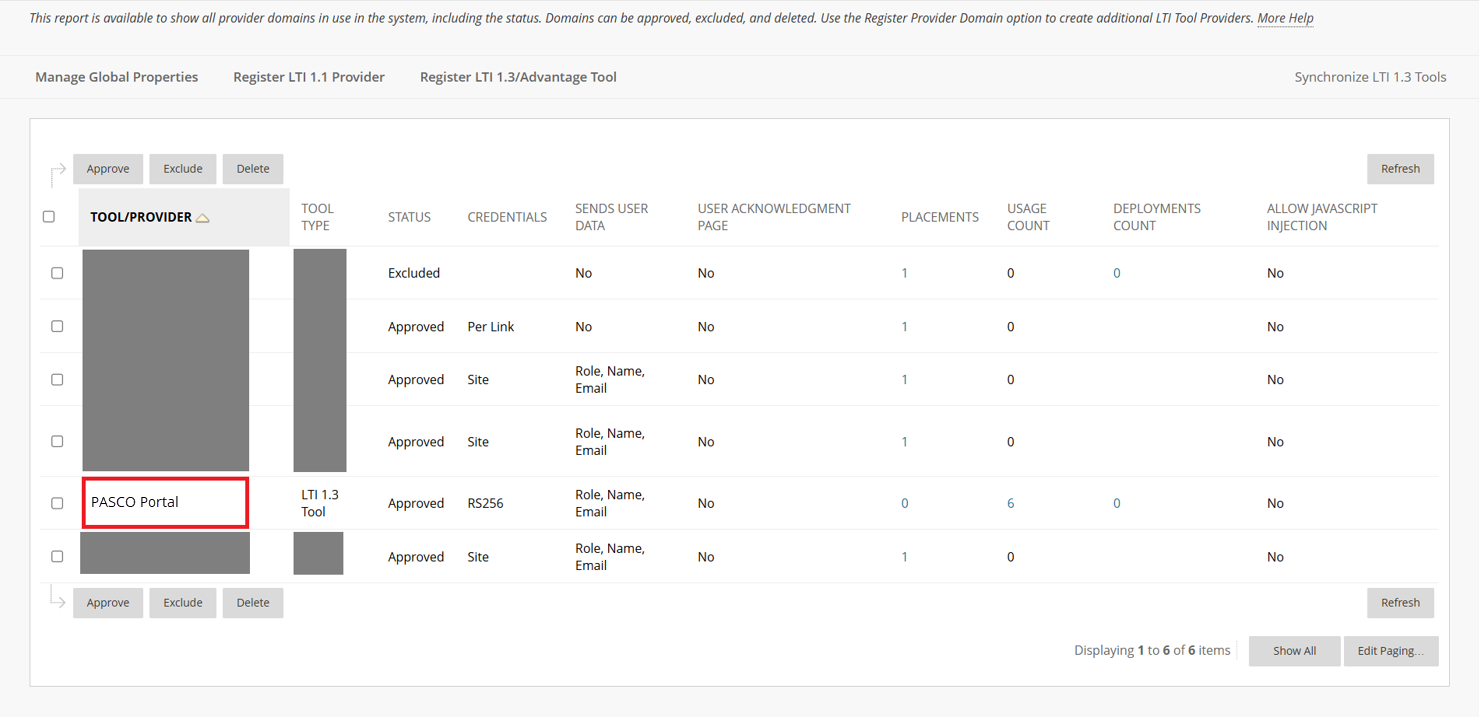Click deployments count 0 in Excluded row
Screen dimensions: 1479x717
[1117, 273]
